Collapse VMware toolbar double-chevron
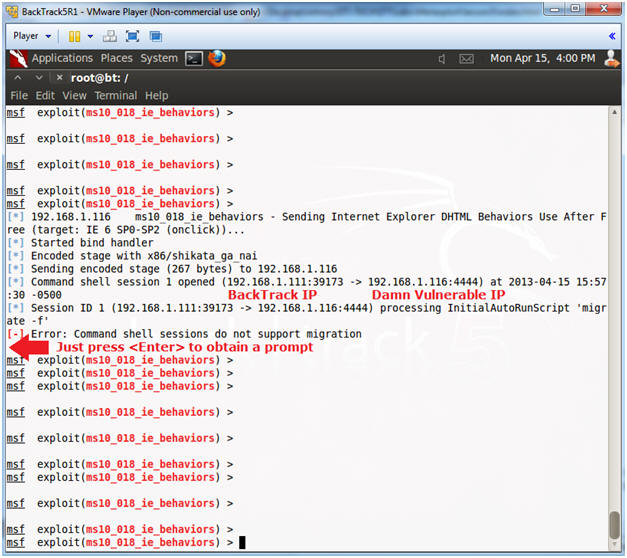The image size is (627, 558). click(612, 36)
